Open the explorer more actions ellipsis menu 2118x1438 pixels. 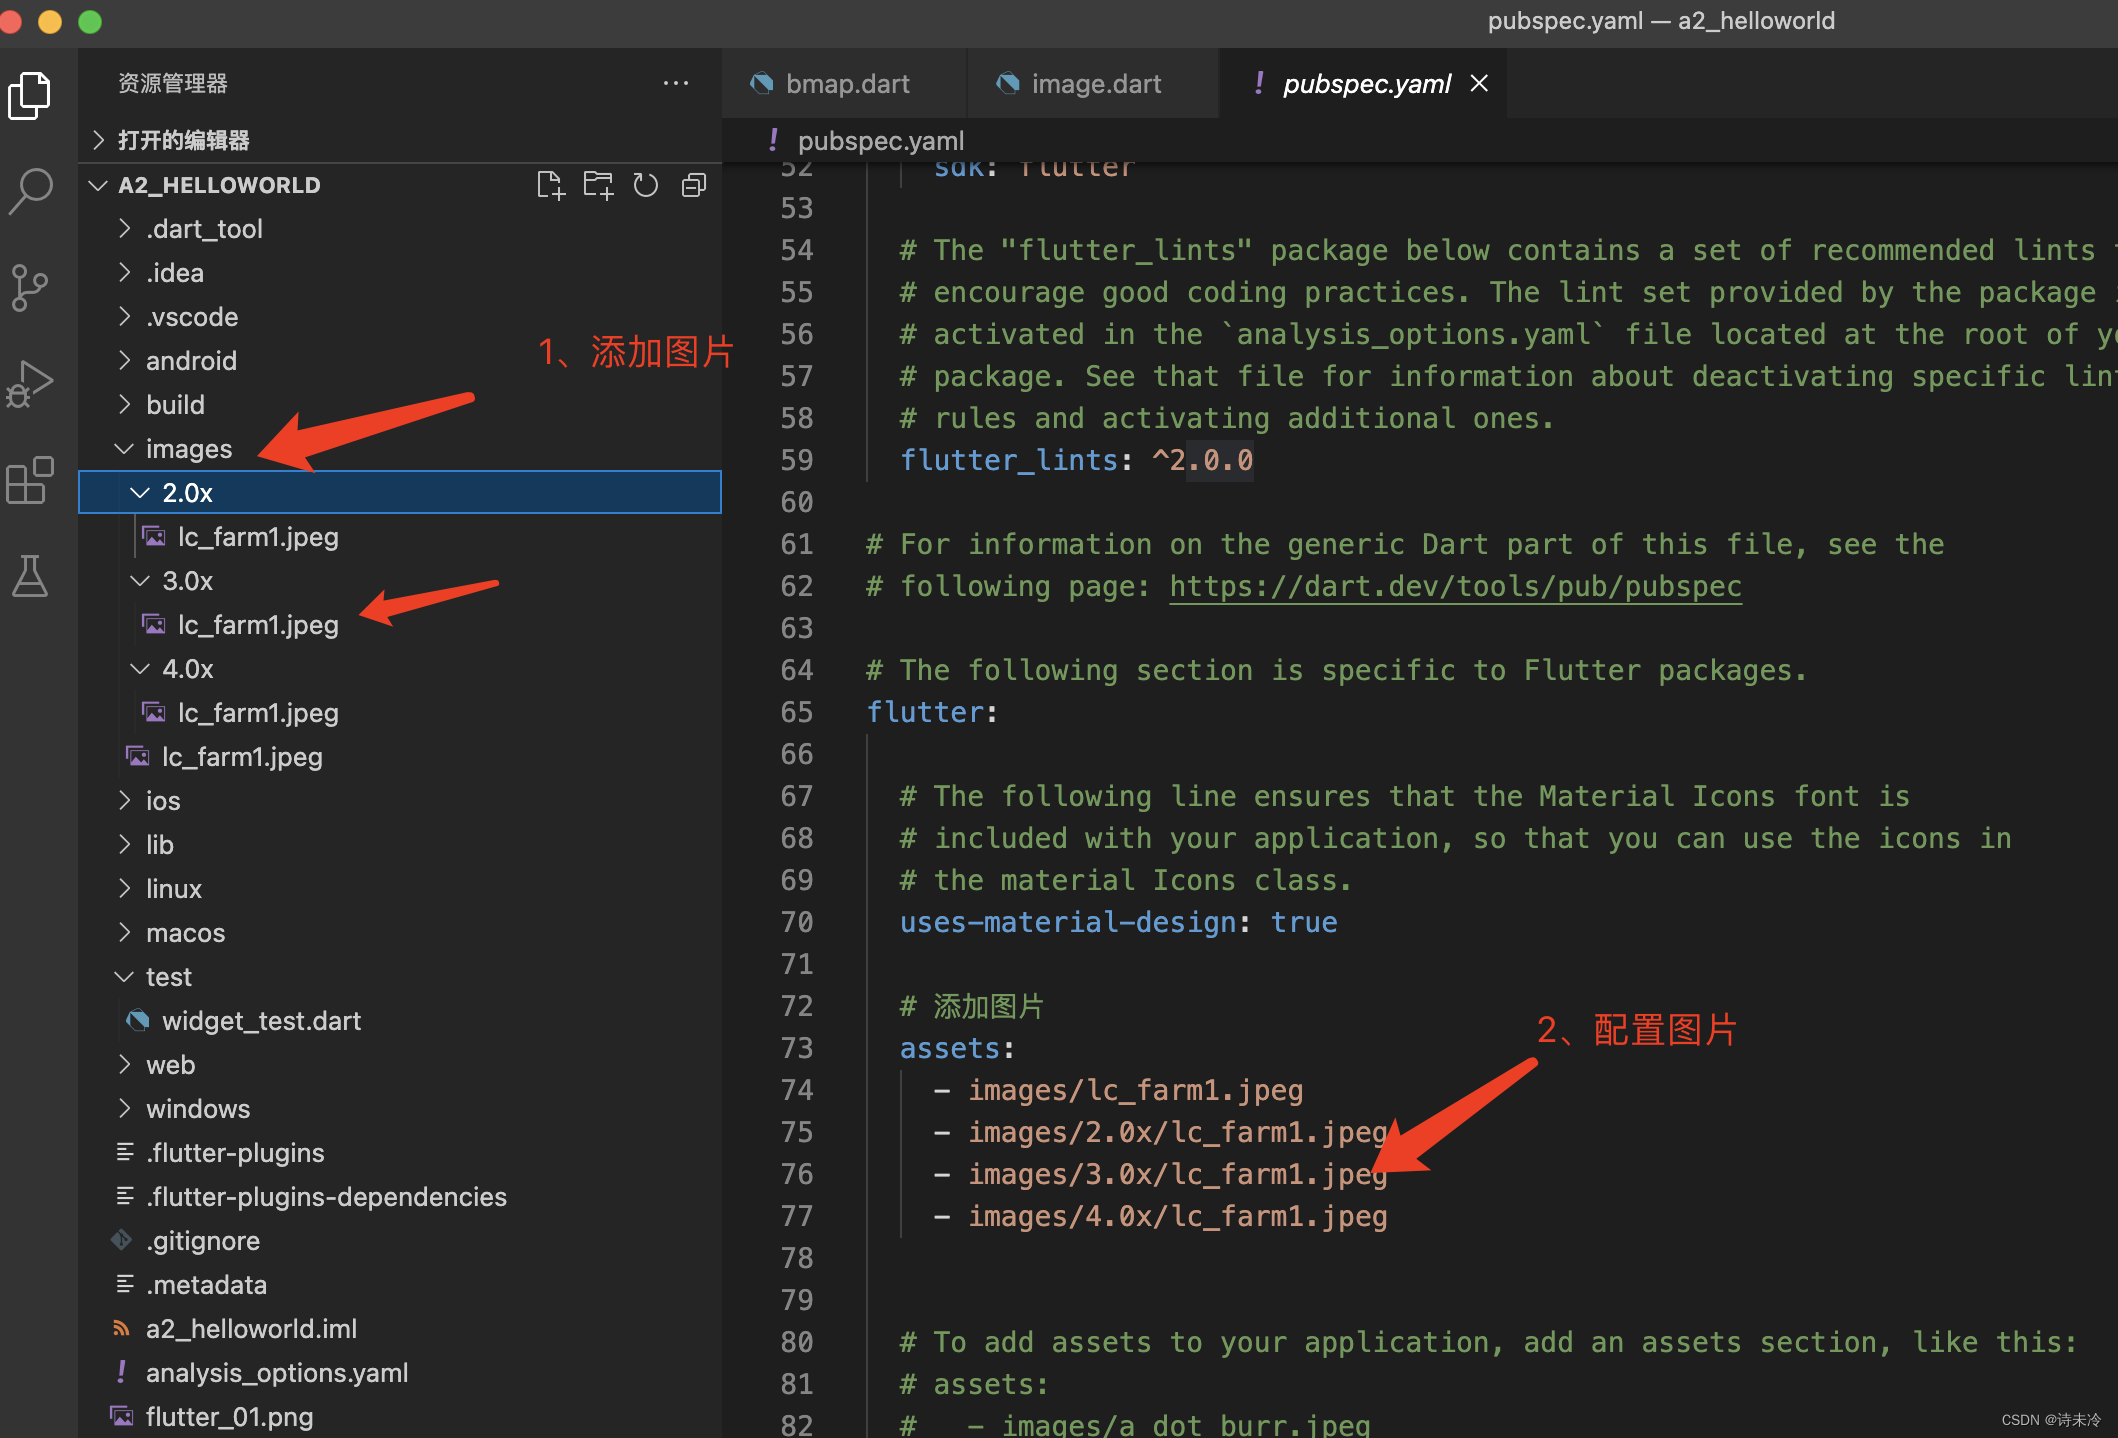pos(676,84)
